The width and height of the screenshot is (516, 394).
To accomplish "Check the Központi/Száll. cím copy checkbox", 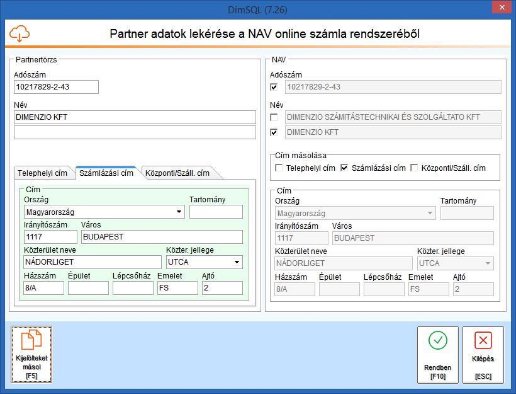I will coord(414,168).
